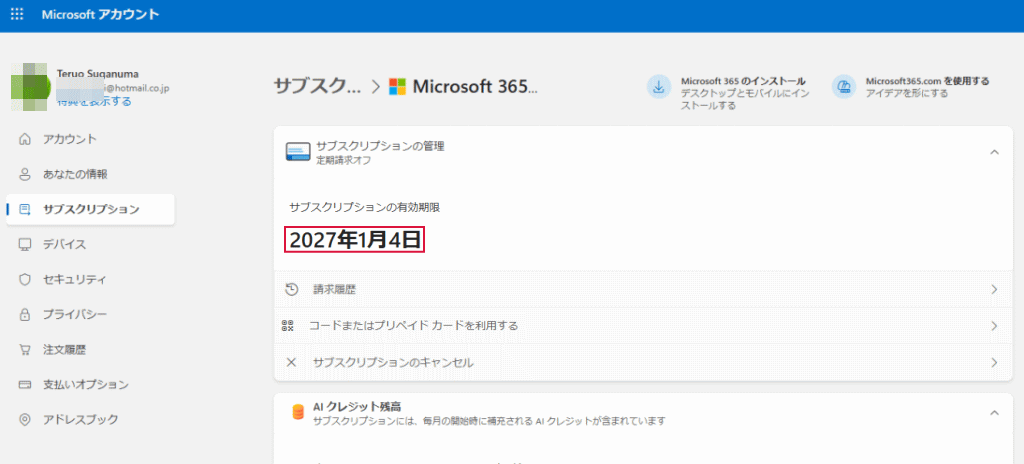This screenshot has width=1024, height=464.
Task: Click the subscription list icon in sidebar
Action: 25,210
